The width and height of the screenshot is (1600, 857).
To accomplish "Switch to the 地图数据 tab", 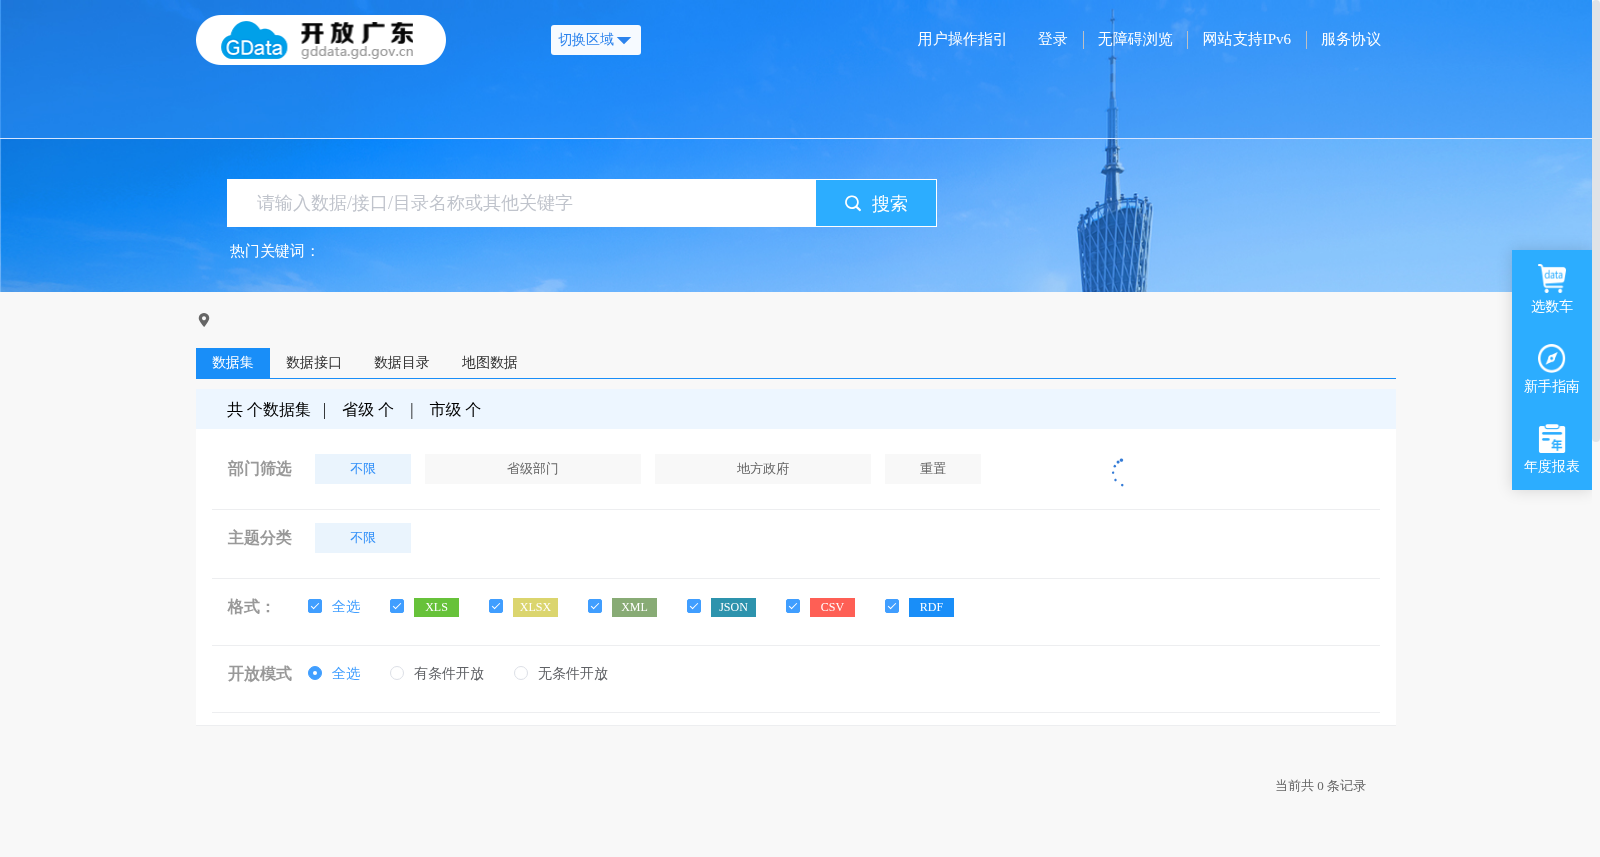I will coord(490,363).
